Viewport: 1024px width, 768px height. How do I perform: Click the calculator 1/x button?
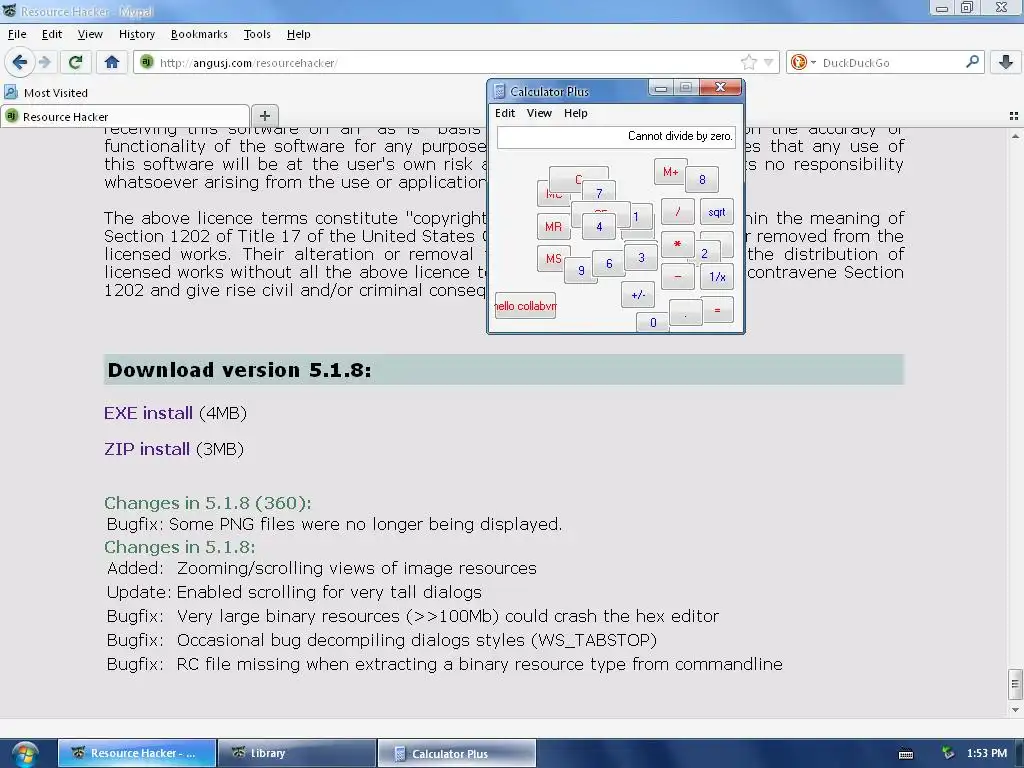pos(717,277)
